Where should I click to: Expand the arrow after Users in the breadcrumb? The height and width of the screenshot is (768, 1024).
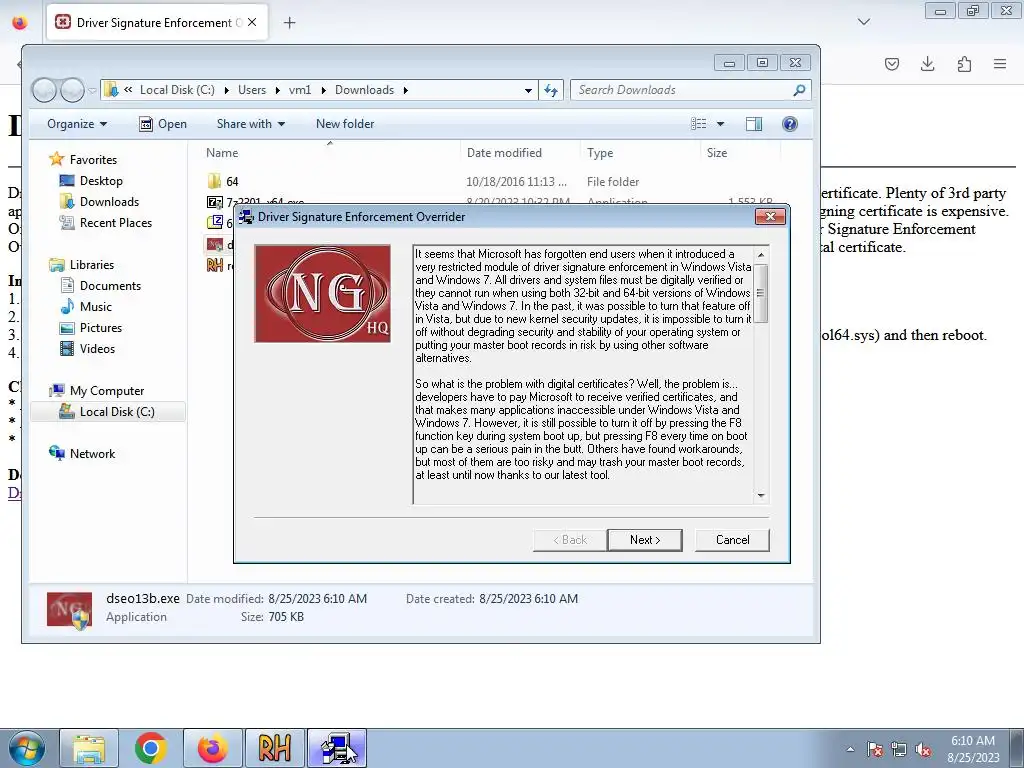click(277, 90)
